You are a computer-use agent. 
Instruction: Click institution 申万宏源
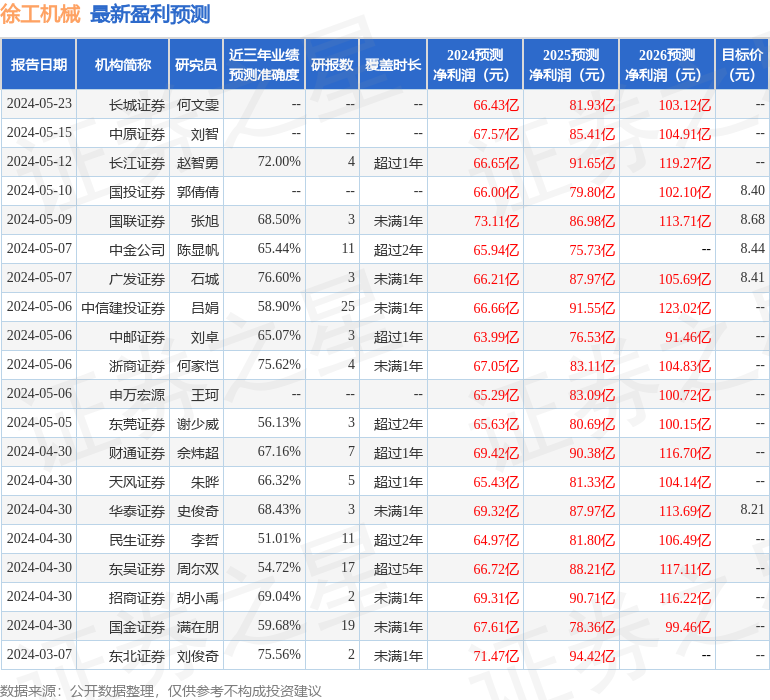click(x=137, y=395)
